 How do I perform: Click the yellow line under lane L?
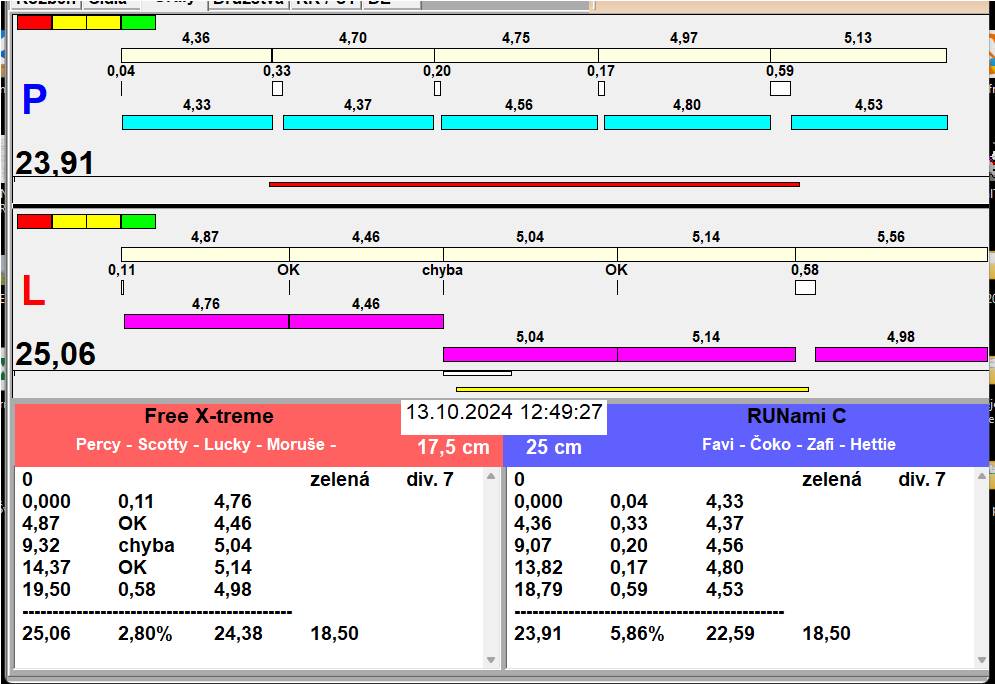coord(632,389)
